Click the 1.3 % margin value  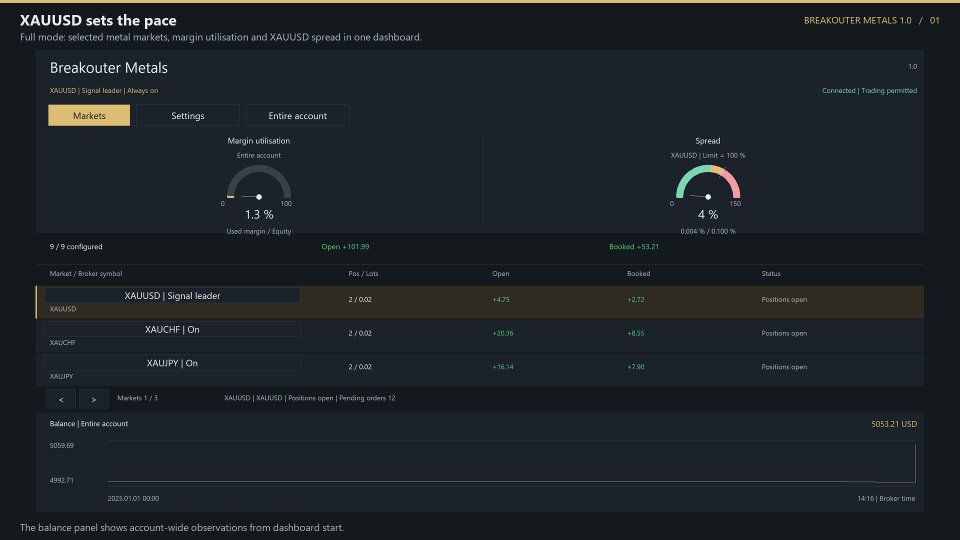pos(259,214)
